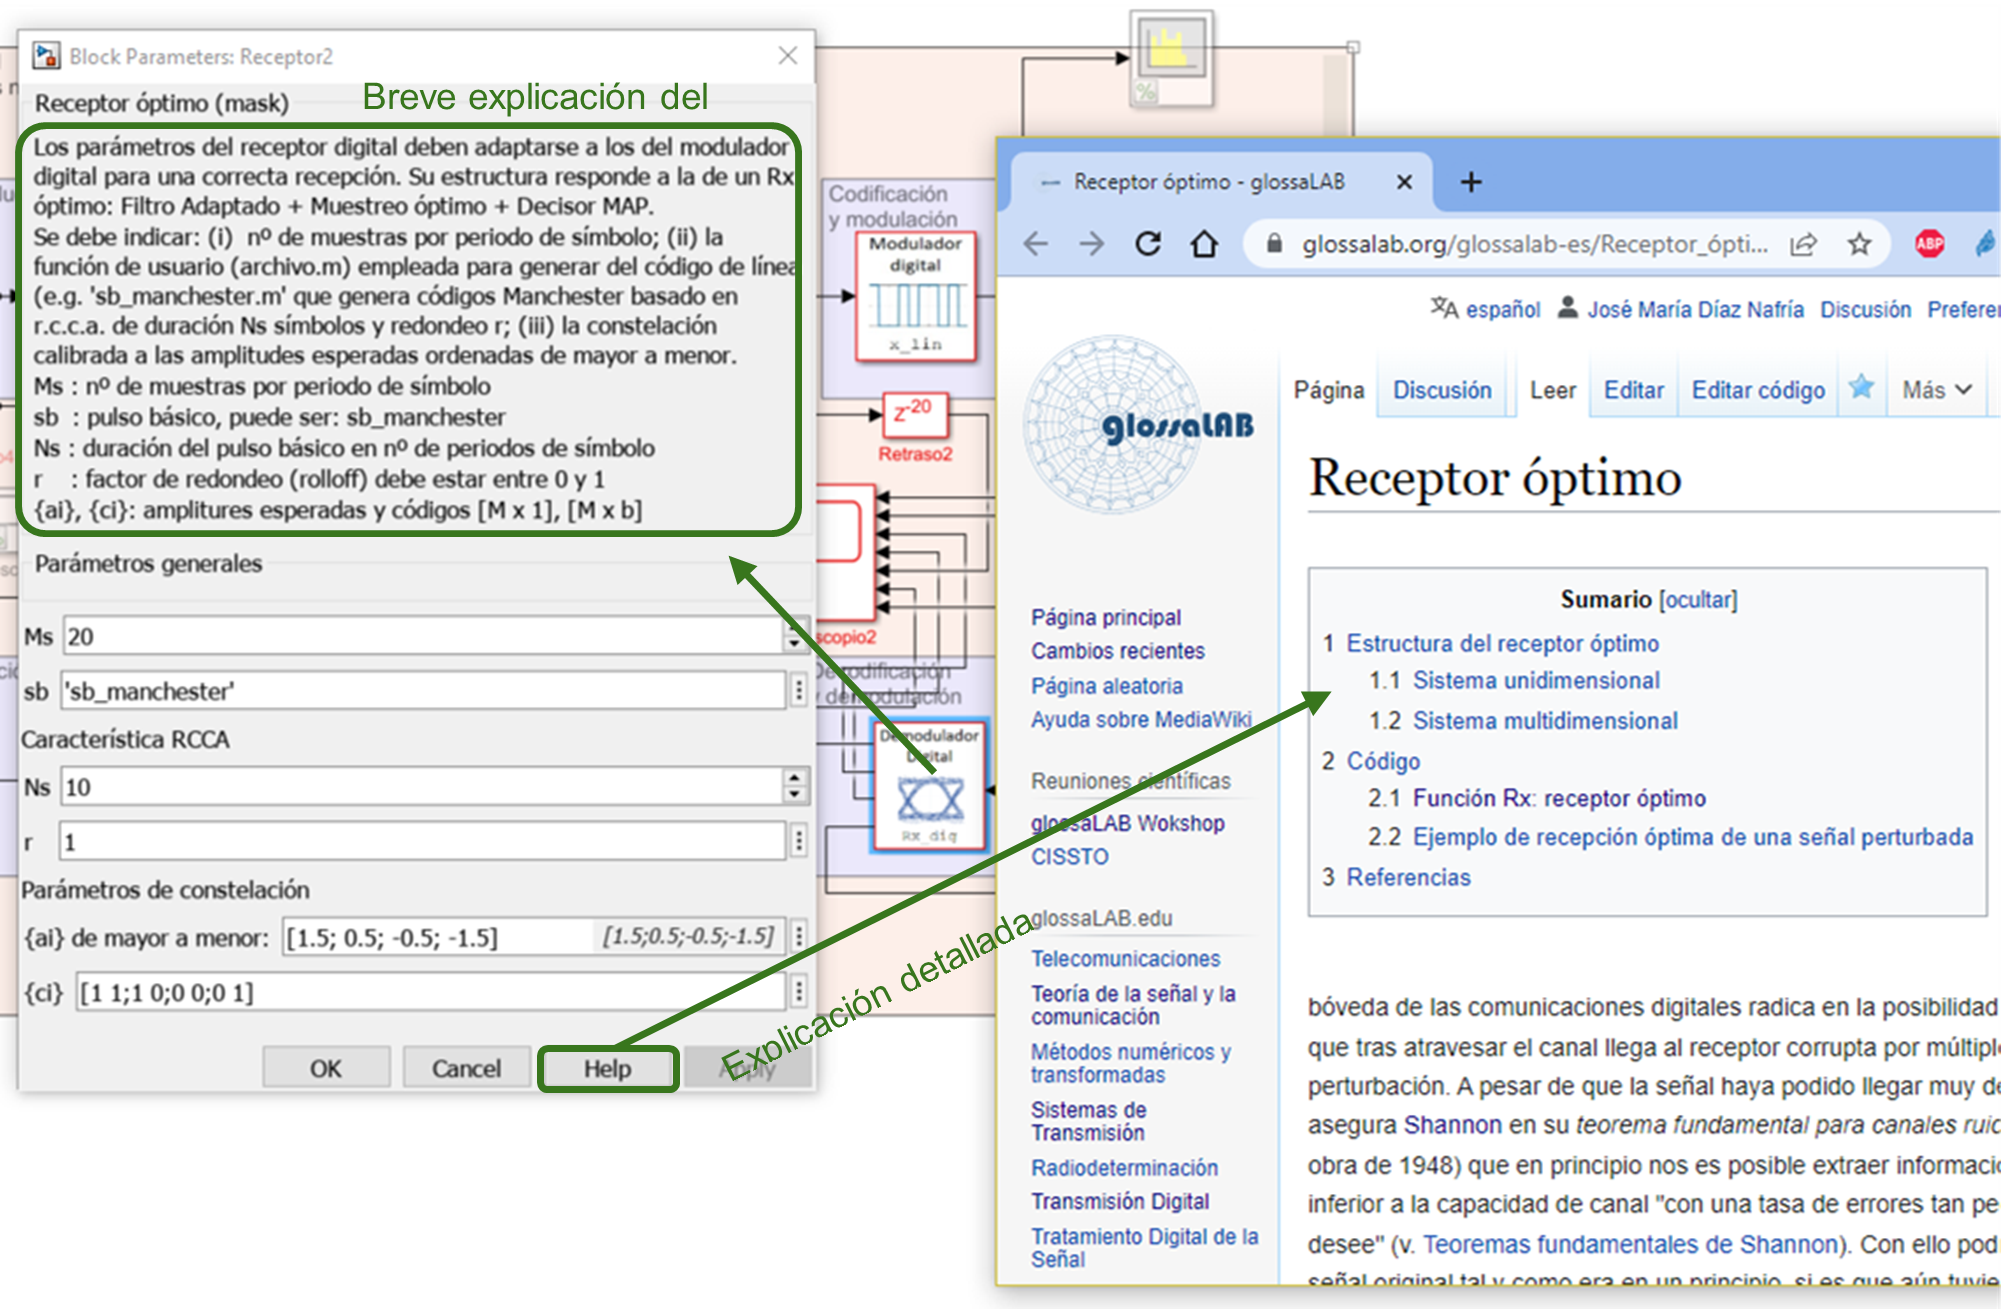
Task: Click the sb 'sb_manchester' input field
Action: 424,691
